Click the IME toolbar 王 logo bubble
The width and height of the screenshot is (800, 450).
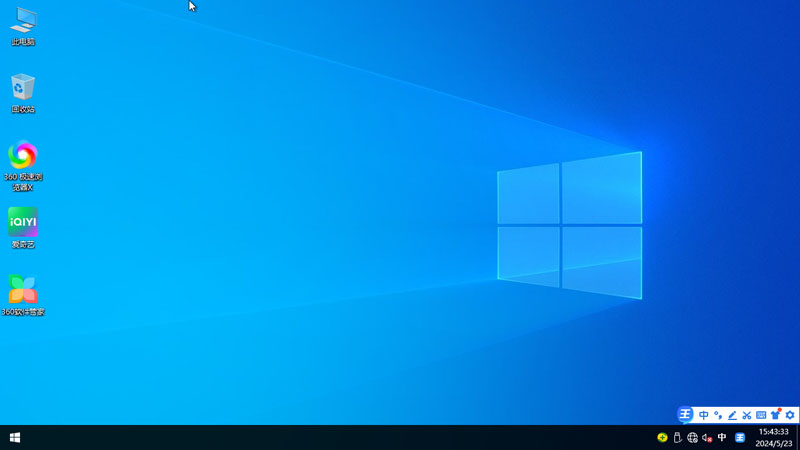[x=685, y=414]
